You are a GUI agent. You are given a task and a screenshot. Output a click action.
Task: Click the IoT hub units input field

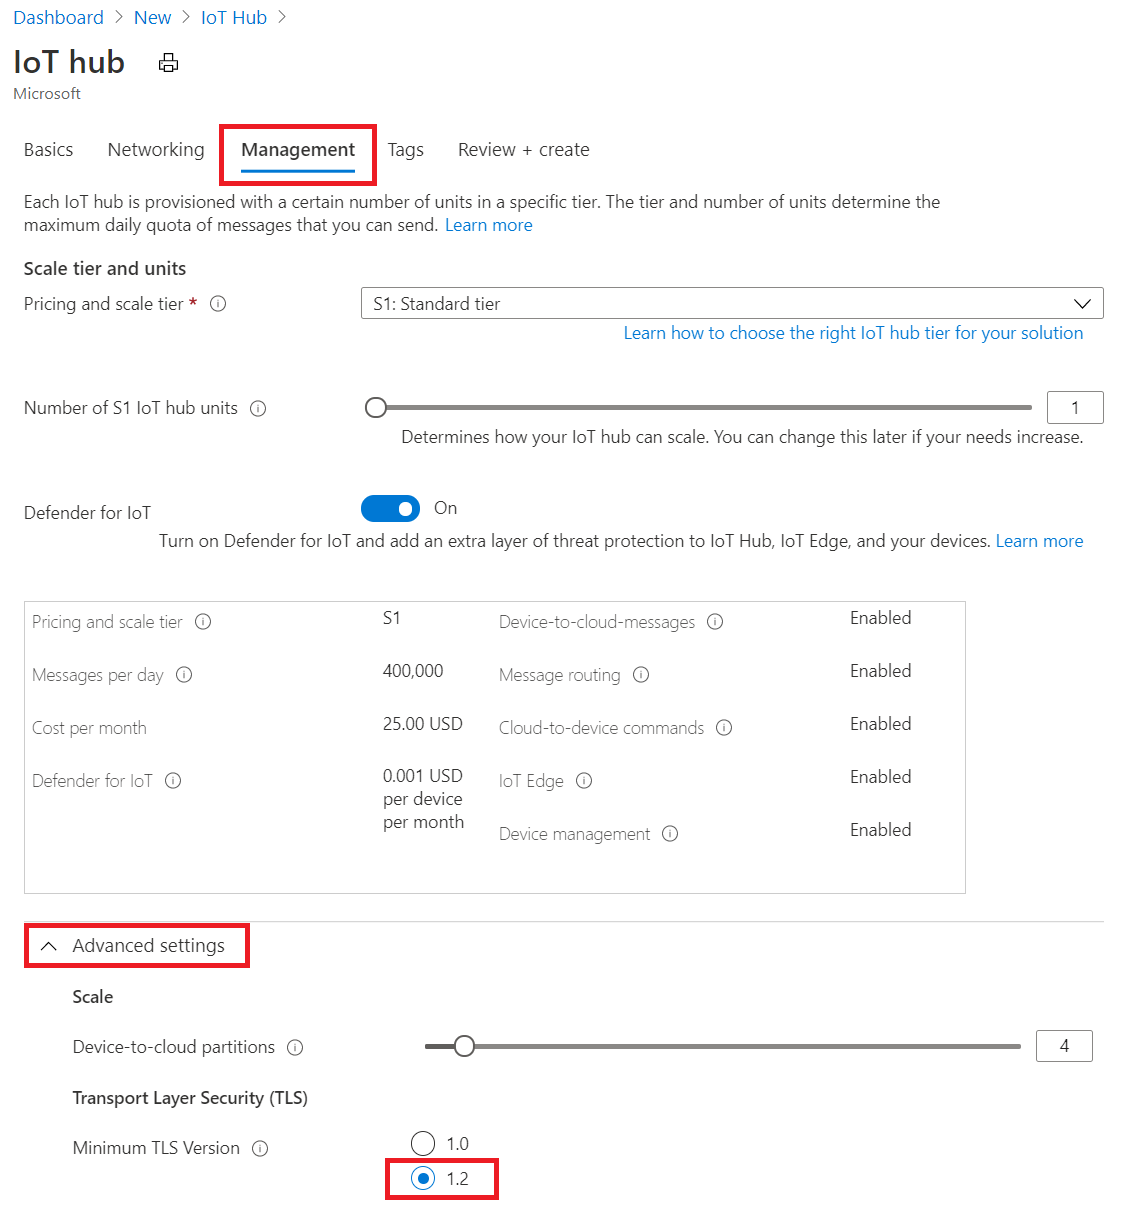(1075, 407)
